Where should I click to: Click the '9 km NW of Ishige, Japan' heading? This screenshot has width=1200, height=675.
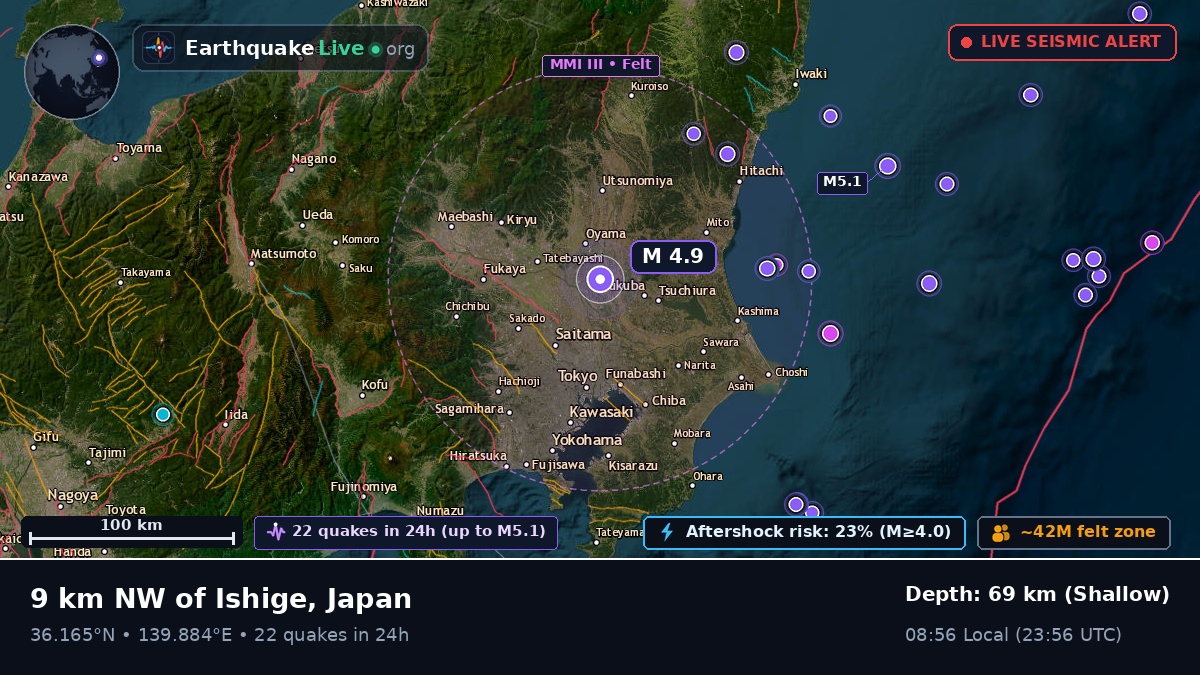pyautogui.click(x=221, y=599)
